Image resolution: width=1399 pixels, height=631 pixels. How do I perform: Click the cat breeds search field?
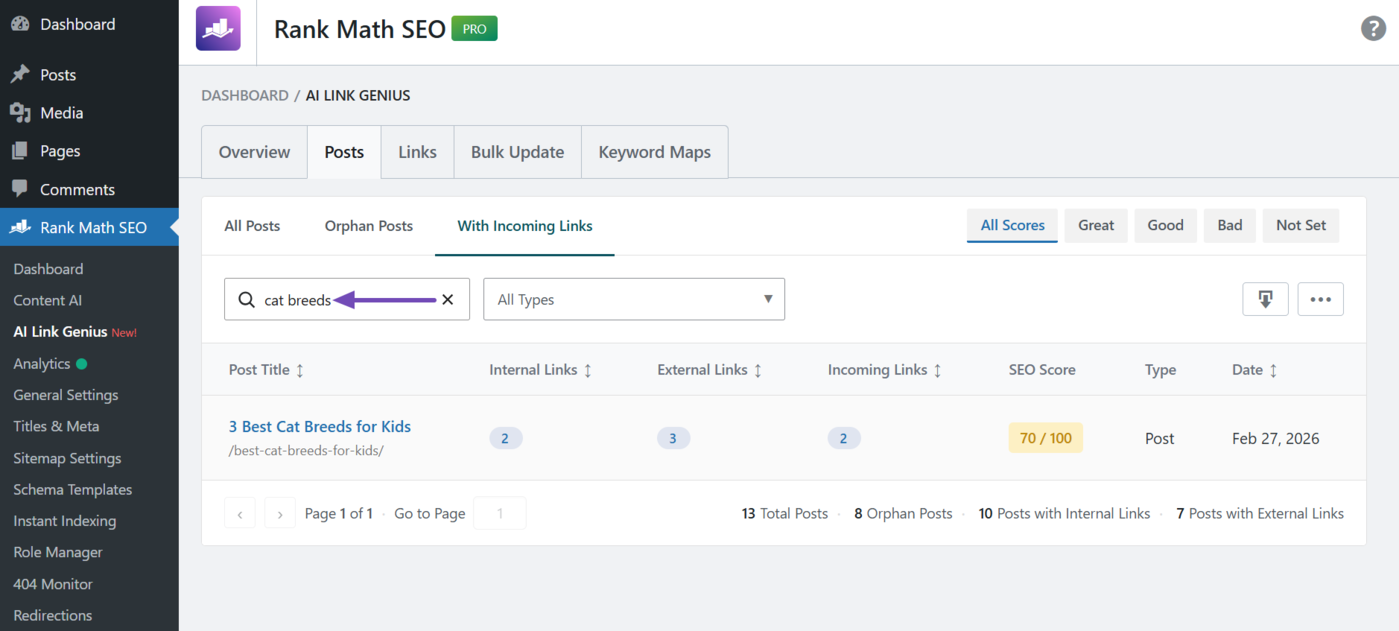(347, 299)
